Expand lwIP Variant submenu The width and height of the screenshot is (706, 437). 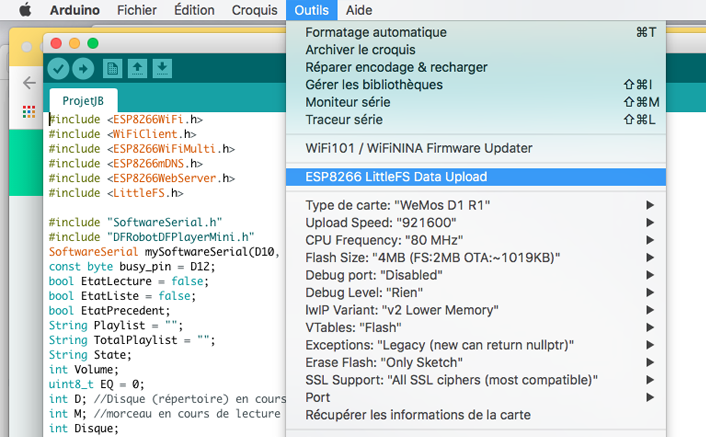pos(476,310)
